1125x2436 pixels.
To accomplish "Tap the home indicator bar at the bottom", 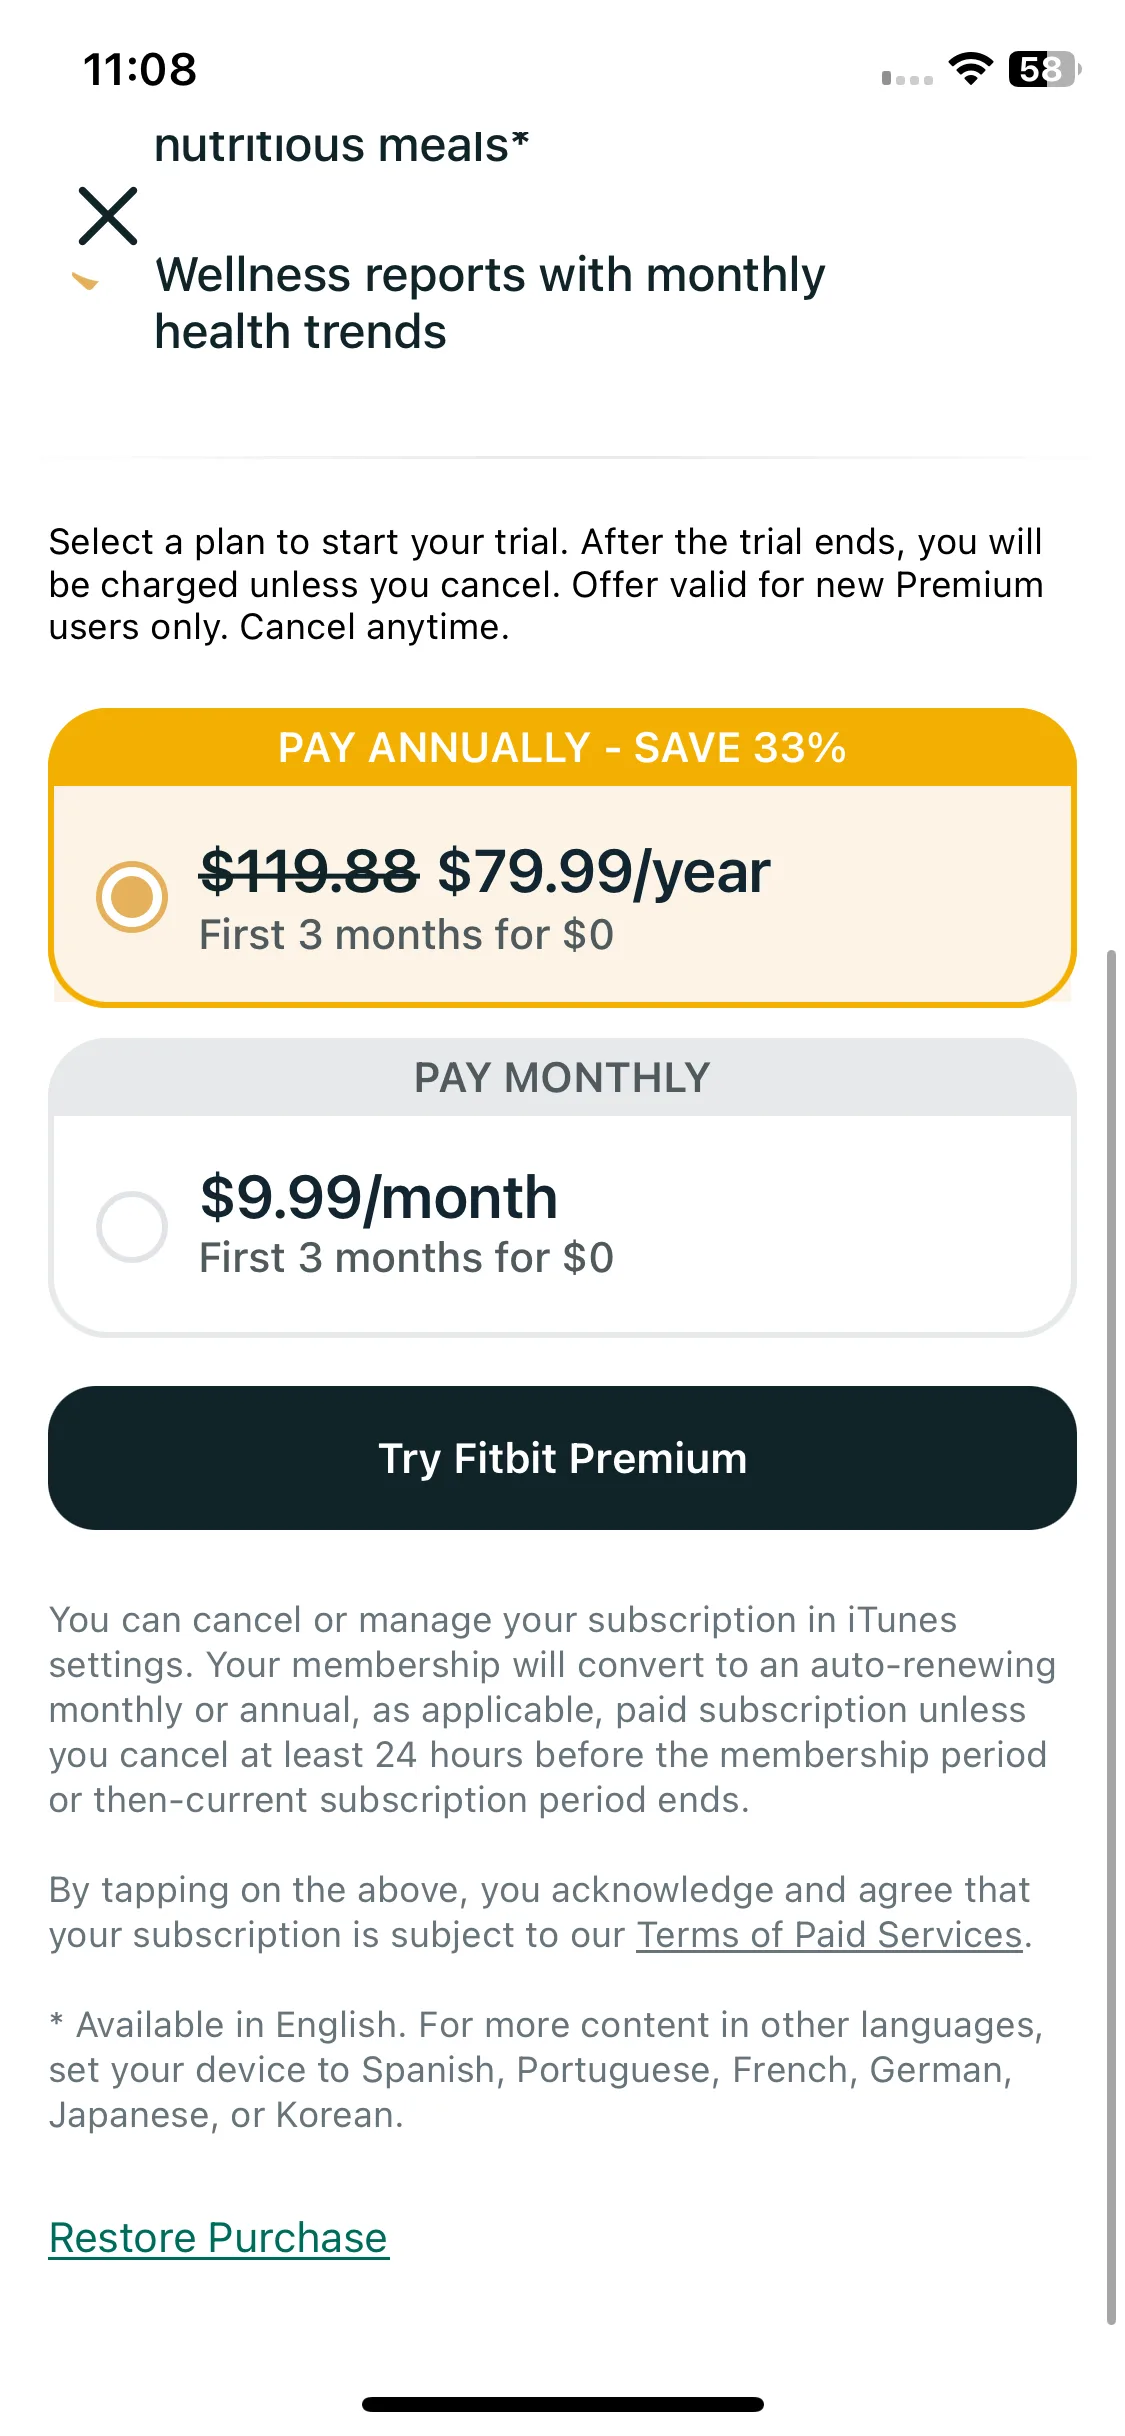I will point(562,2404).
